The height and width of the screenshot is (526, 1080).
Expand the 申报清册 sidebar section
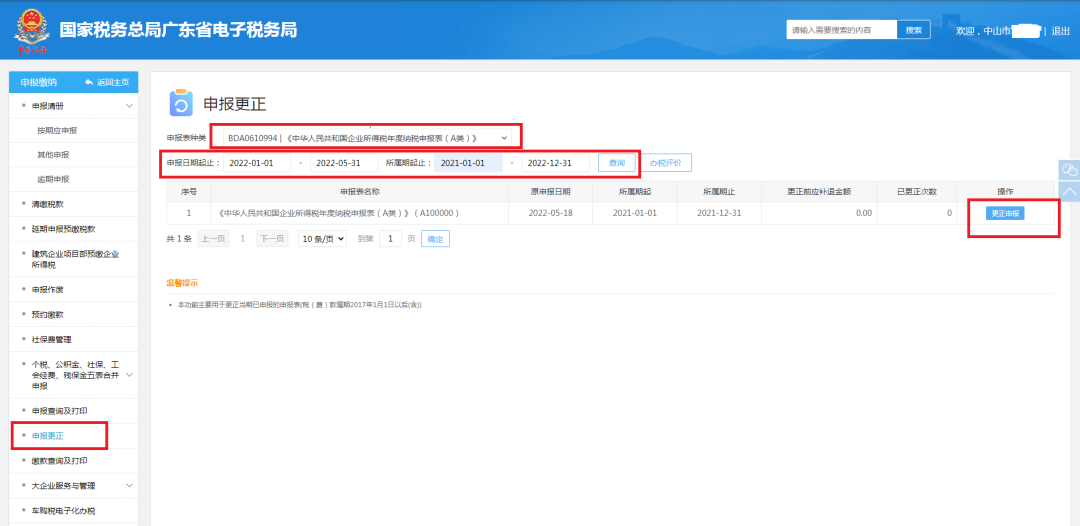[129, 105]
